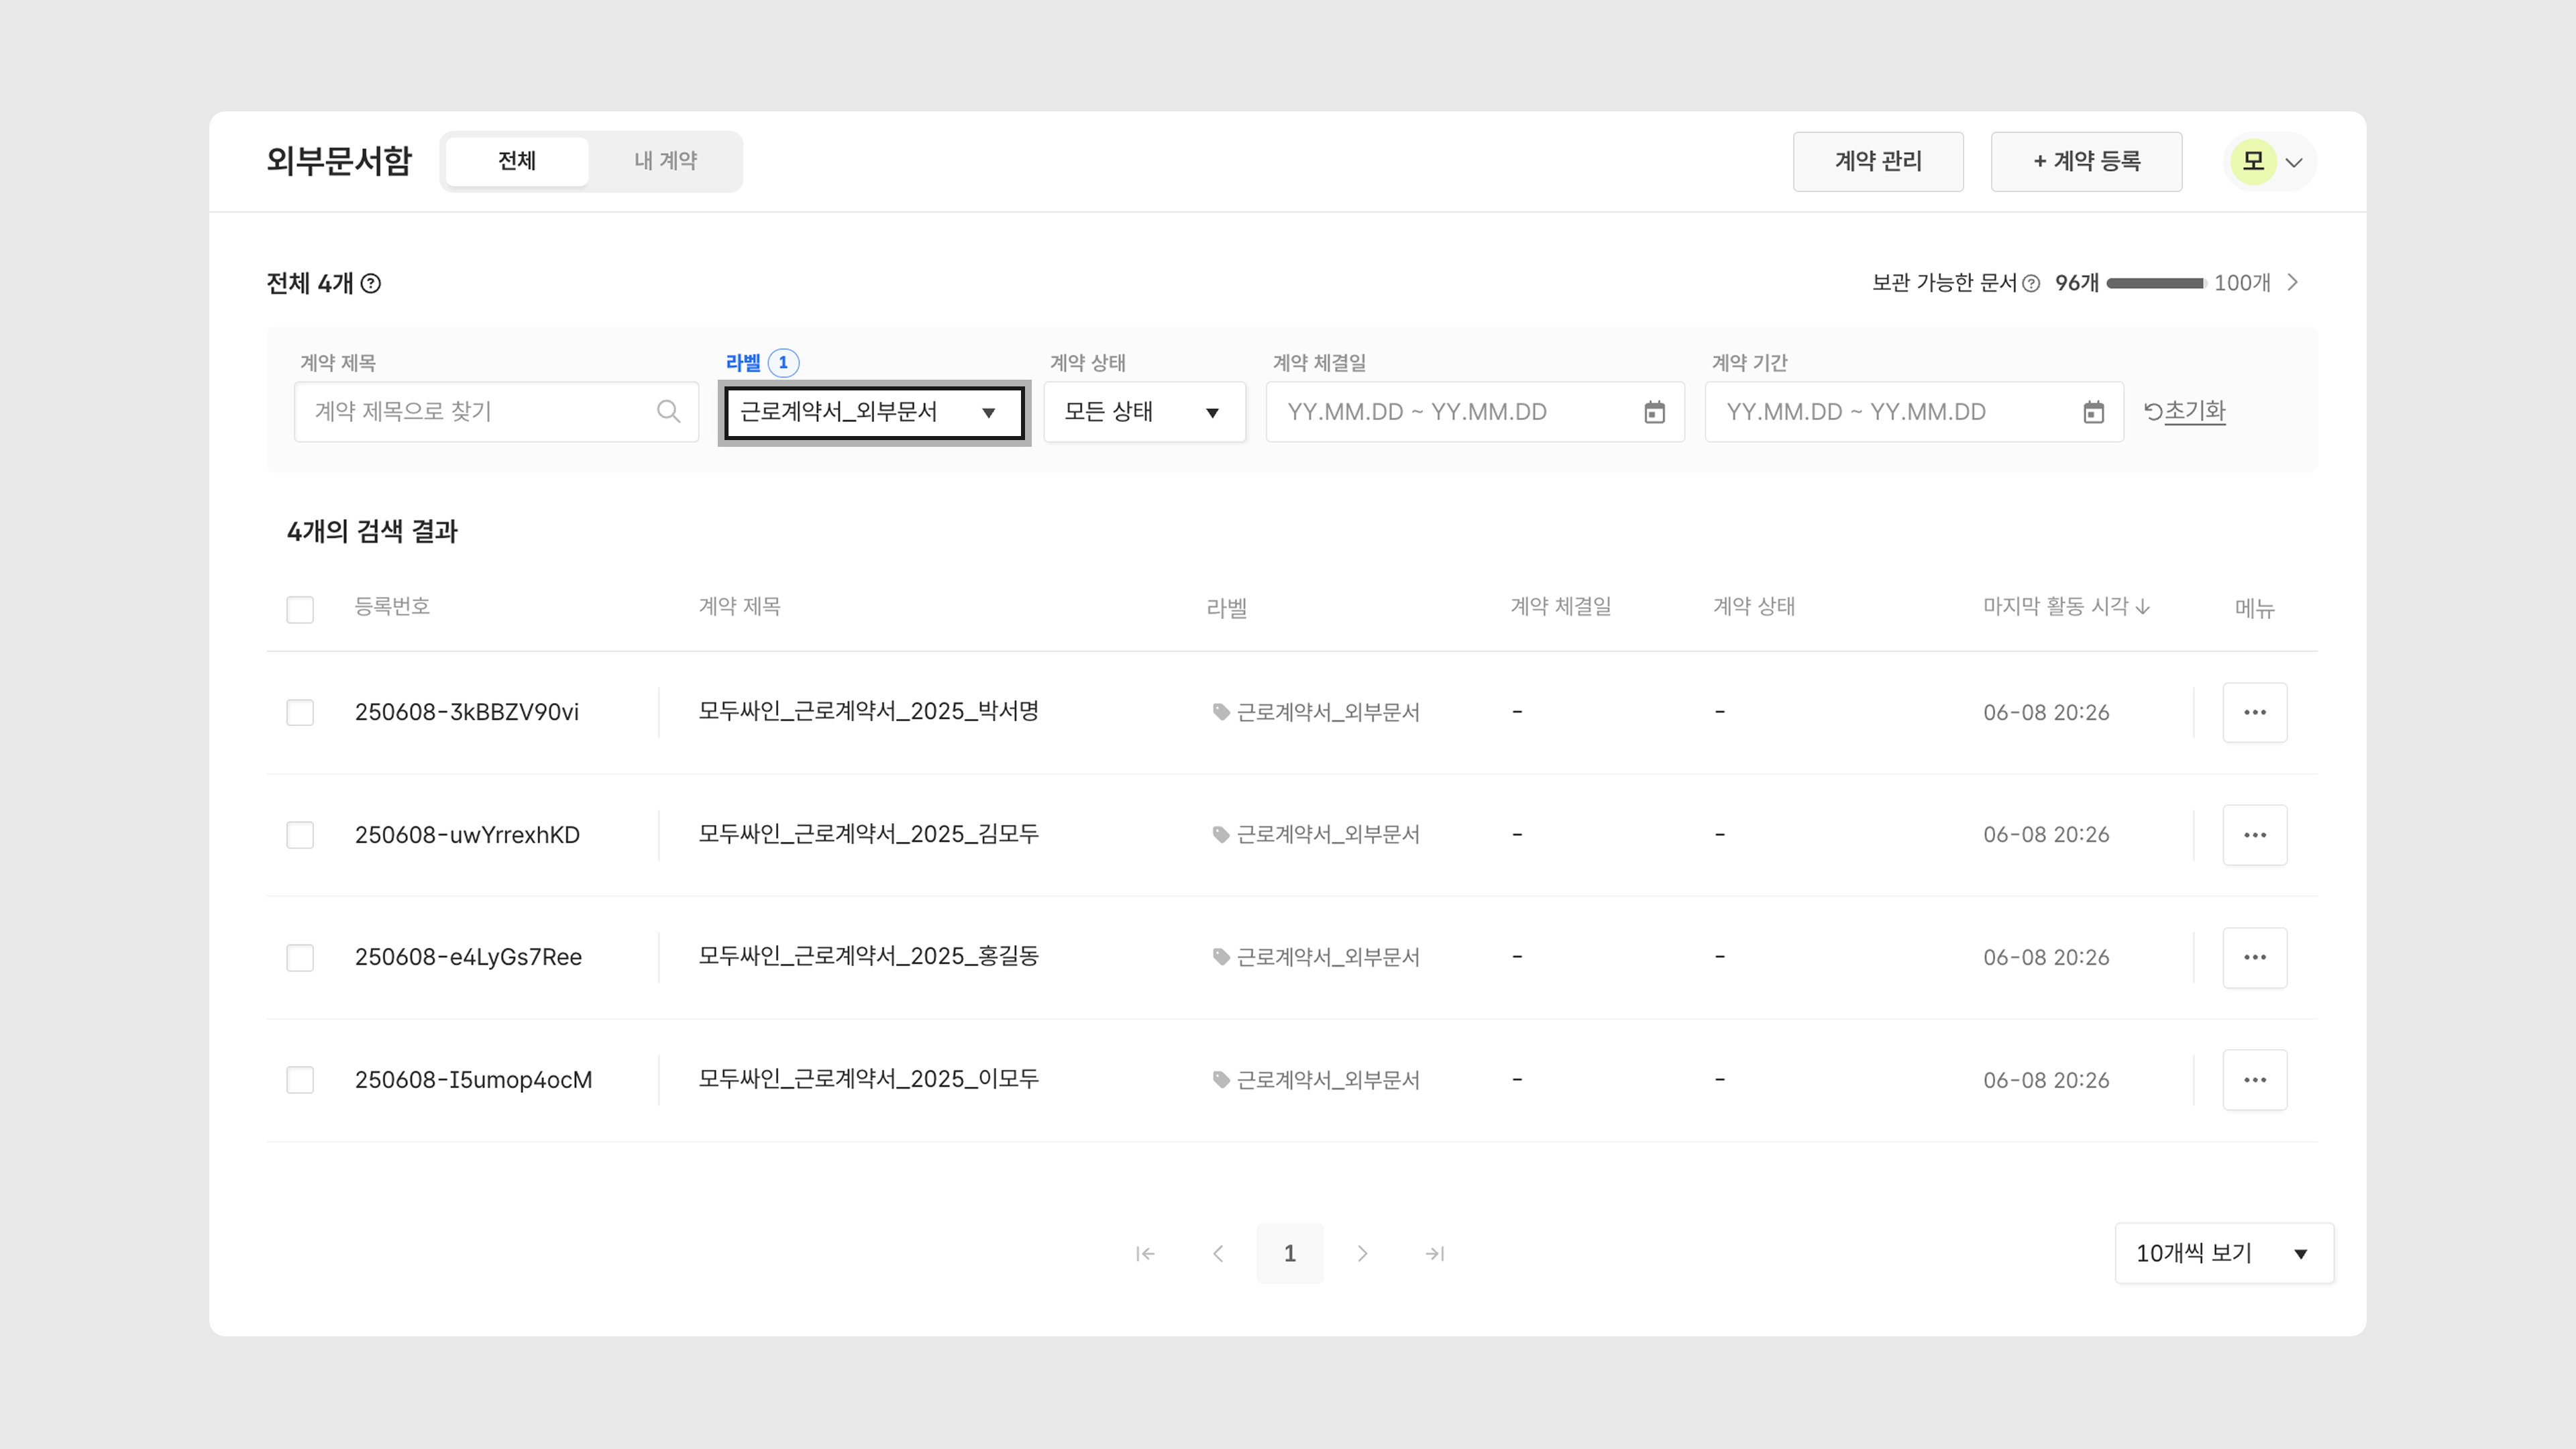Open more menu for 이모두 contract row
This screenshot has height=1449, width=2576.
click(2254, 1080)
